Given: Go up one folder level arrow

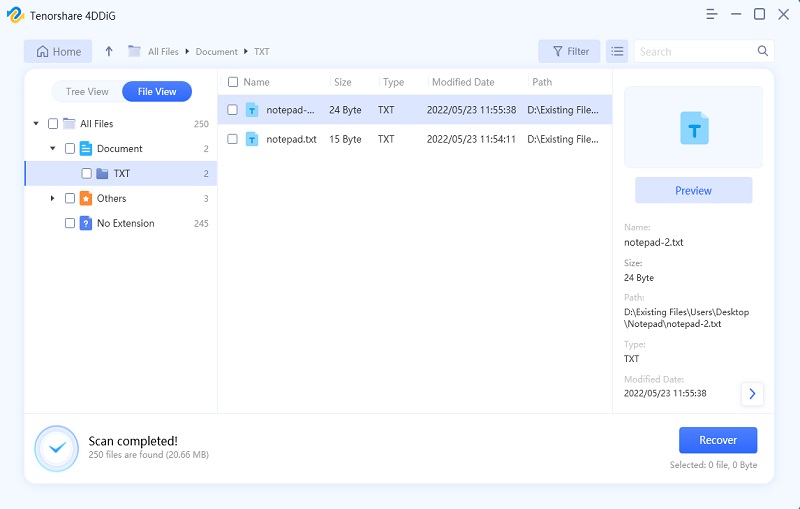Looking at the screenshot, I should (109, 52).
